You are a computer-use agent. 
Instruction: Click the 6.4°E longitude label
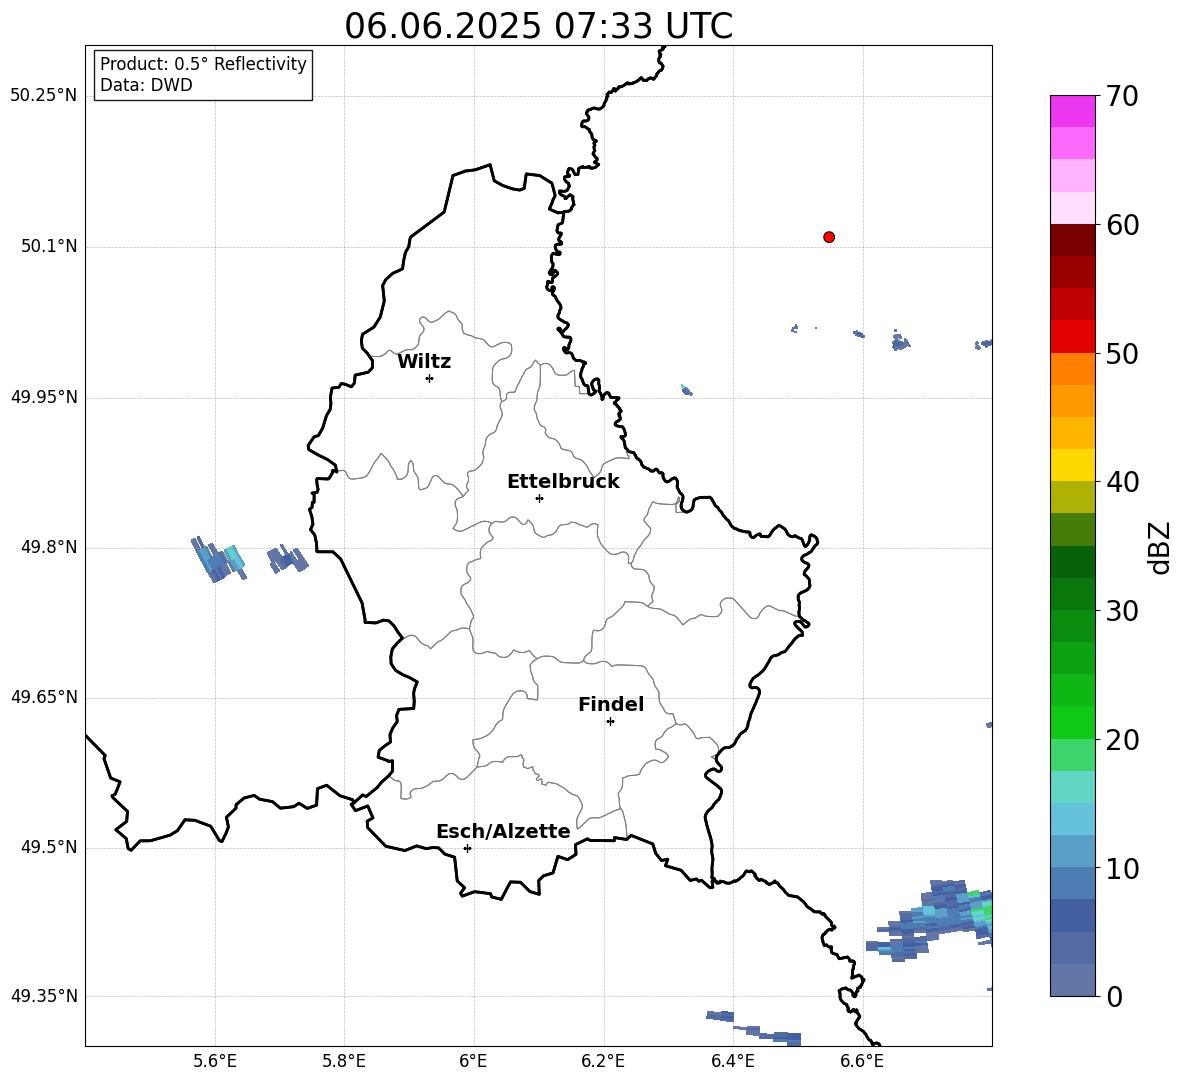click(732, 1061)
